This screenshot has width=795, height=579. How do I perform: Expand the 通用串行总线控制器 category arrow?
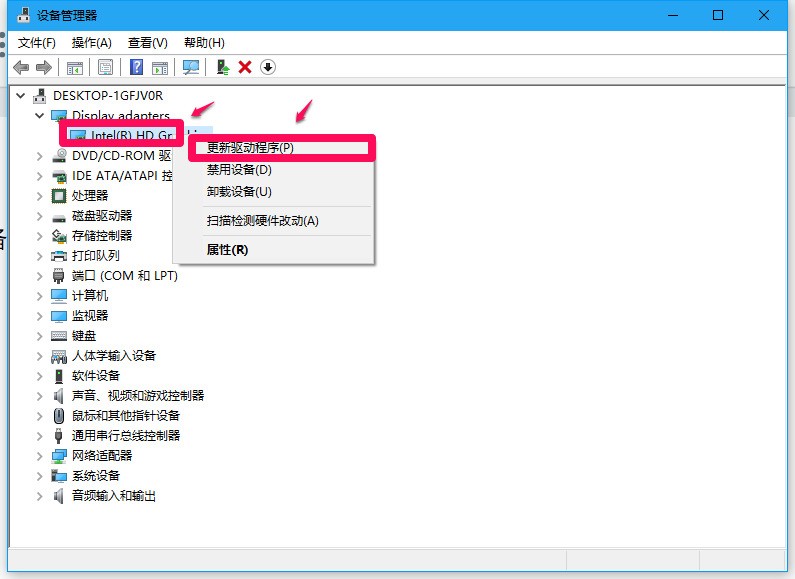click(40, 436)
